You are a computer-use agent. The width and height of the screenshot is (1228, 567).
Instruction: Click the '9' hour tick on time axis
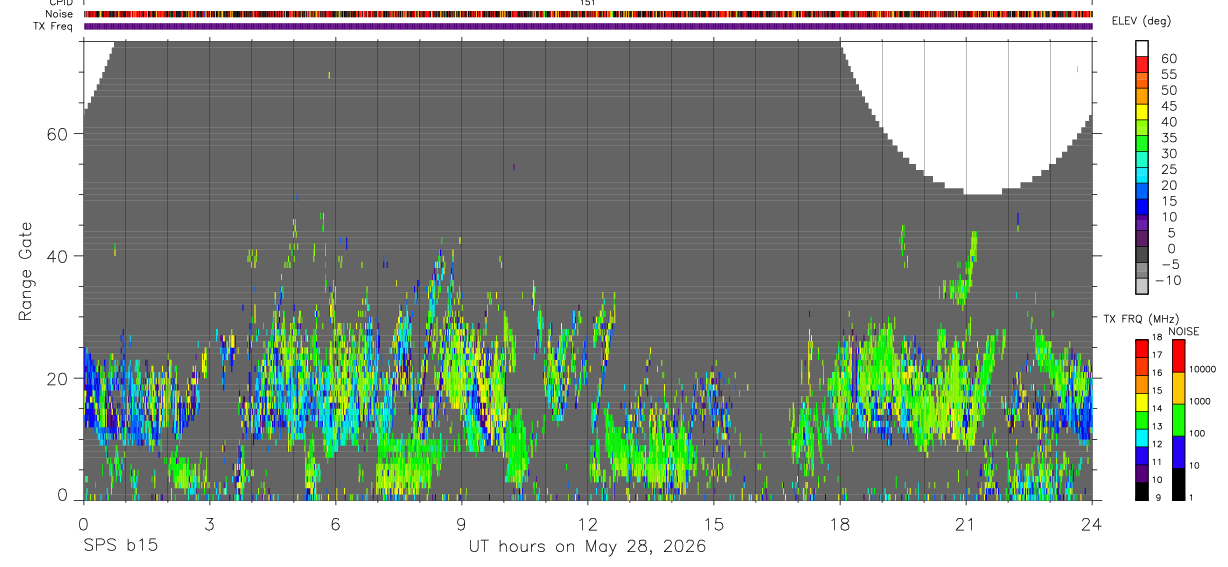[461, 524]
